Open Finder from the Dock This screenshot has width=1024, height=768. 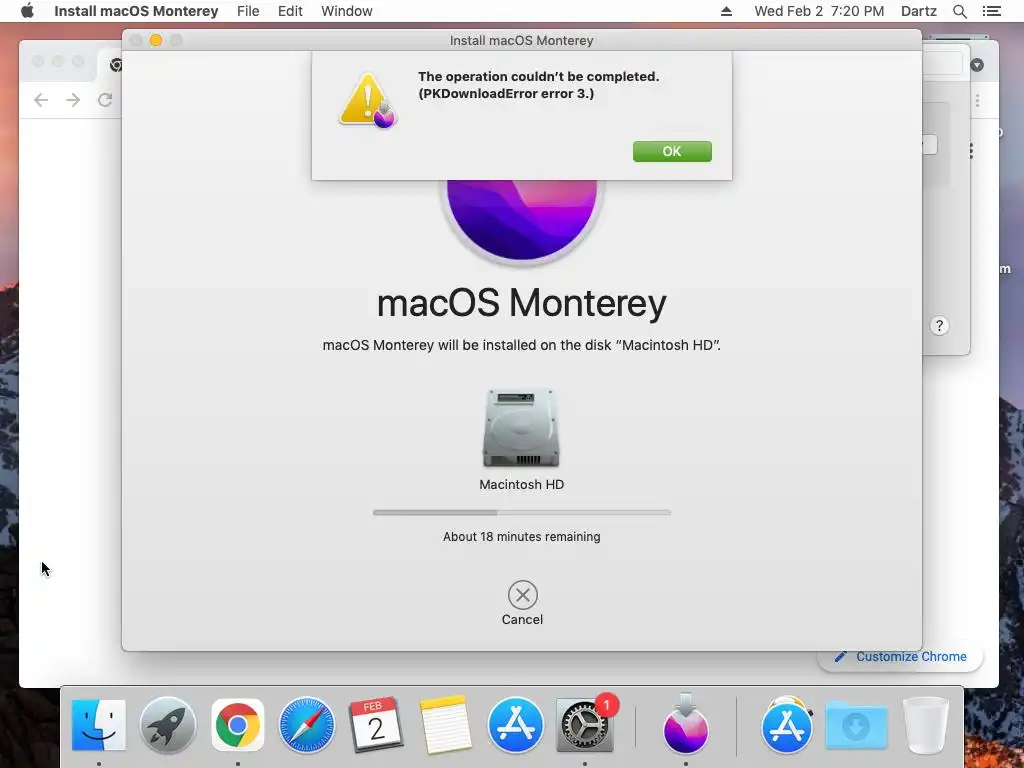[x=99, y=724]
